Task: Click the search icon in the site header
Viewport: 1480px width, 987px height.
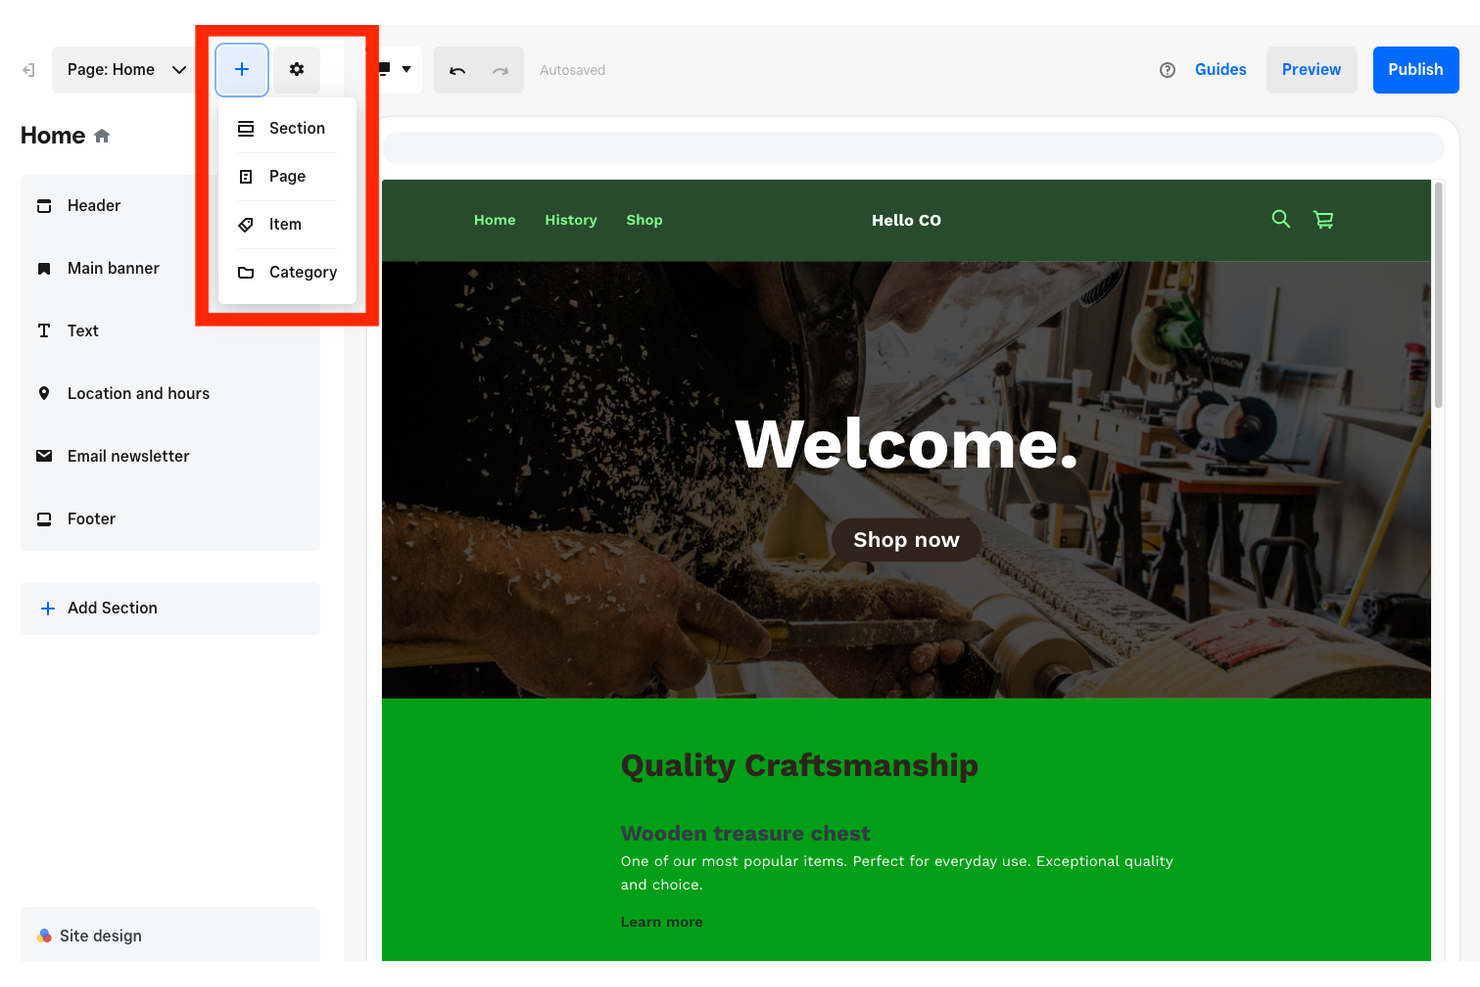Action: [x=1281, y=219]
